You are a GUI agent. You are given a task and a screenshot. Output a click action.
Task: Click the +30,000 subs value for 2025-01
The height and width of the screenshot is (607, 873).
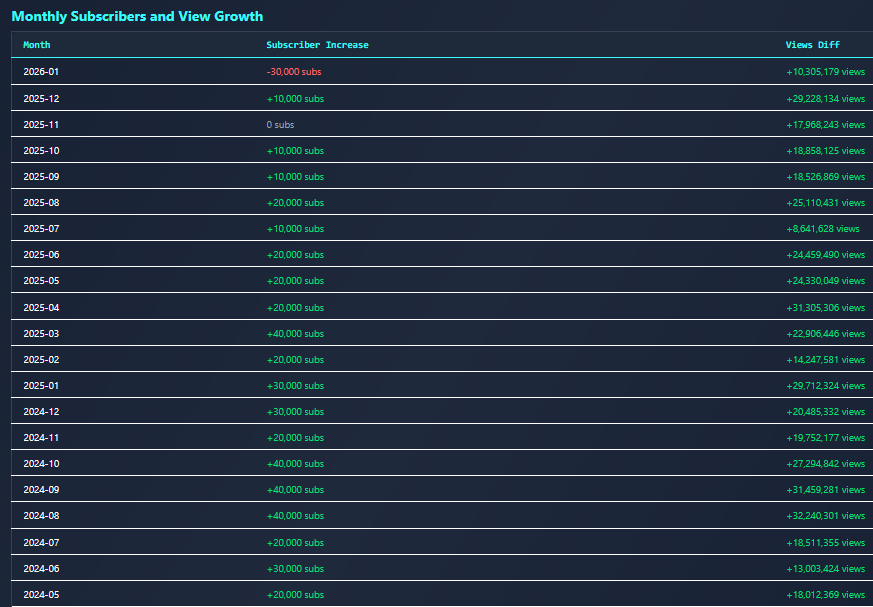pos(295,385)
